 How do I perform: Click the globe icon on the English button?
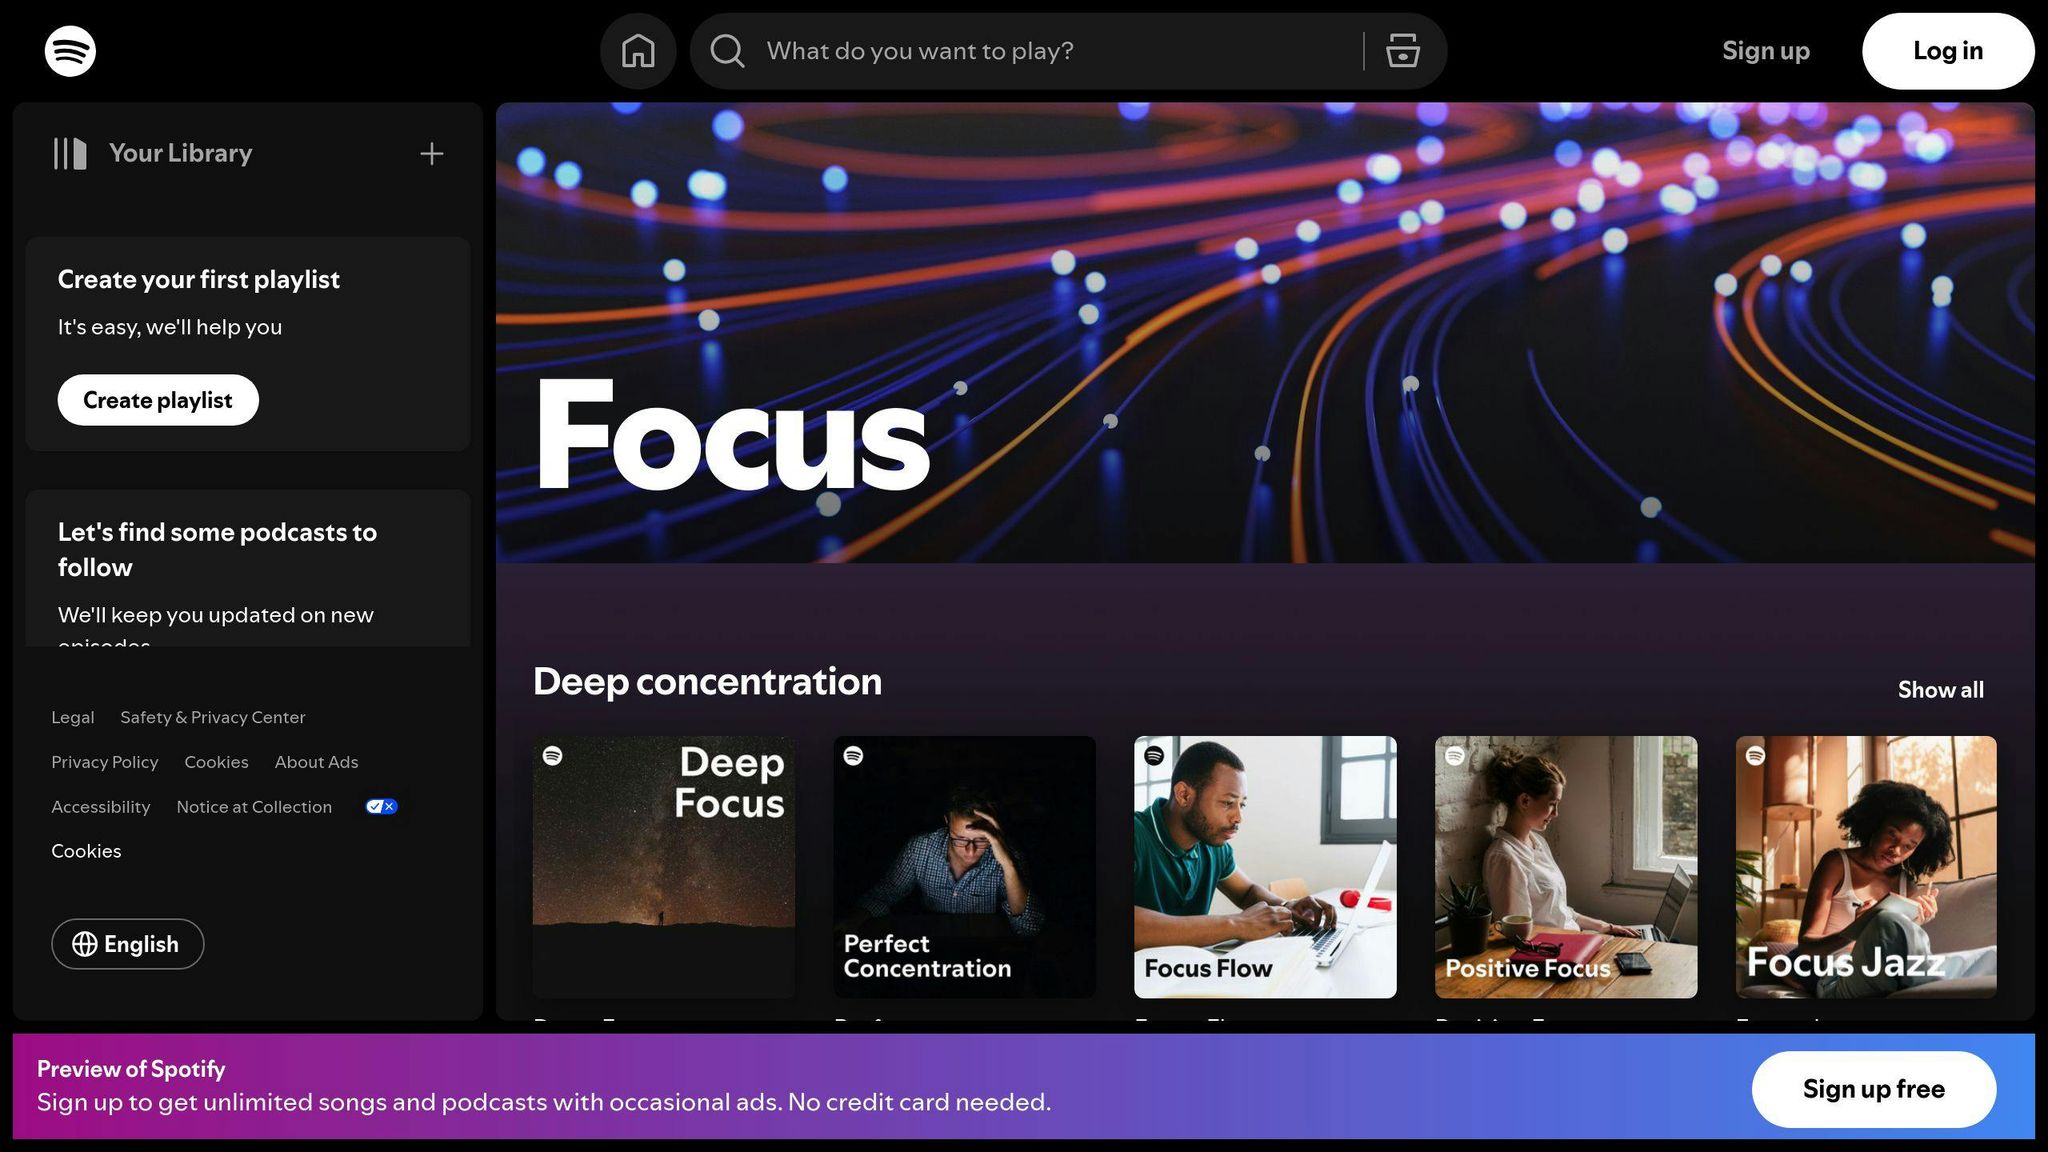[x=86, y=944]
